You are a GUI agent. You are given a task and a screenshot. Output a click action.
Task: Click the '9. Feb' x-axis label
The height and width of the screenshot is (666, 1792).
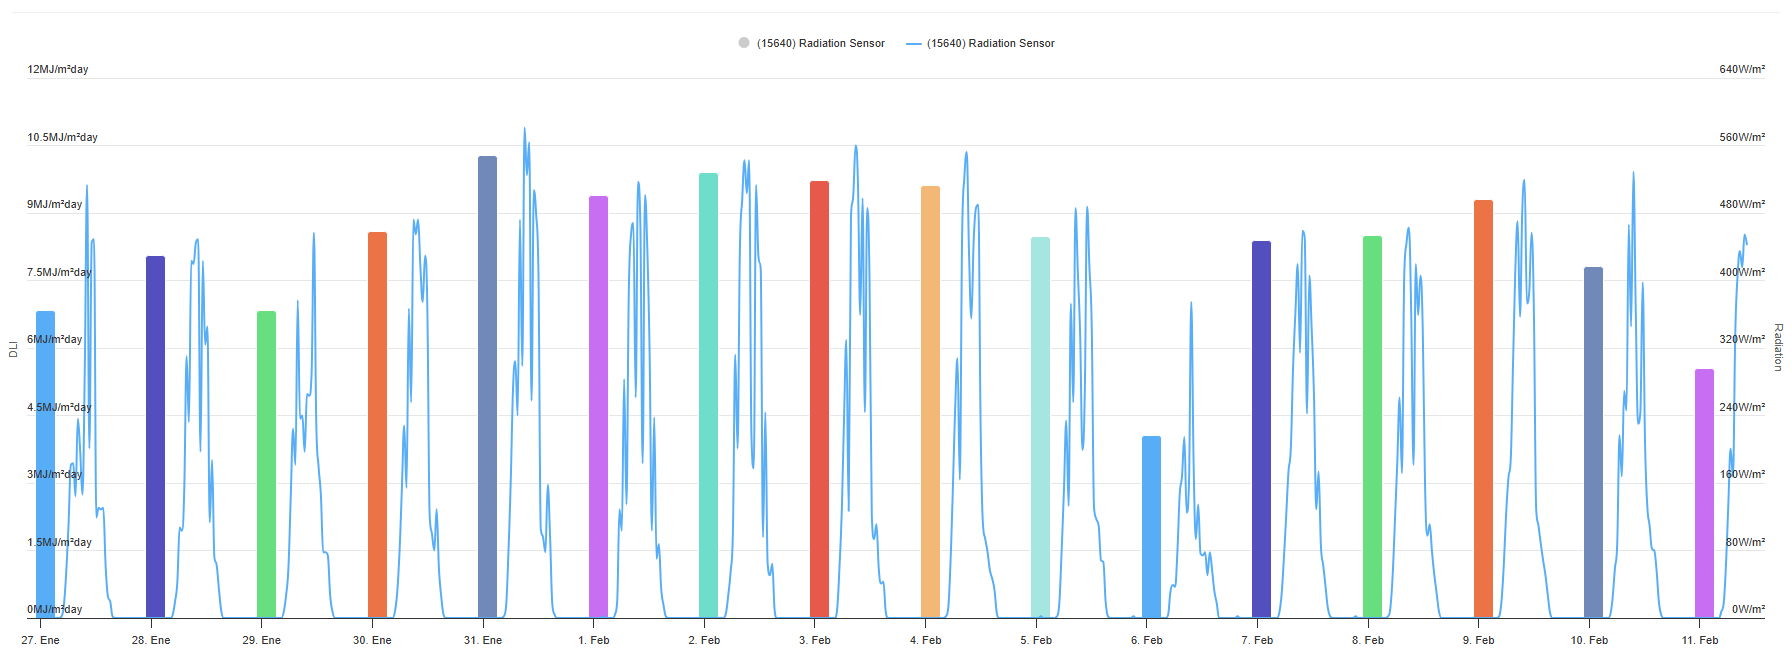point(1479,640)
